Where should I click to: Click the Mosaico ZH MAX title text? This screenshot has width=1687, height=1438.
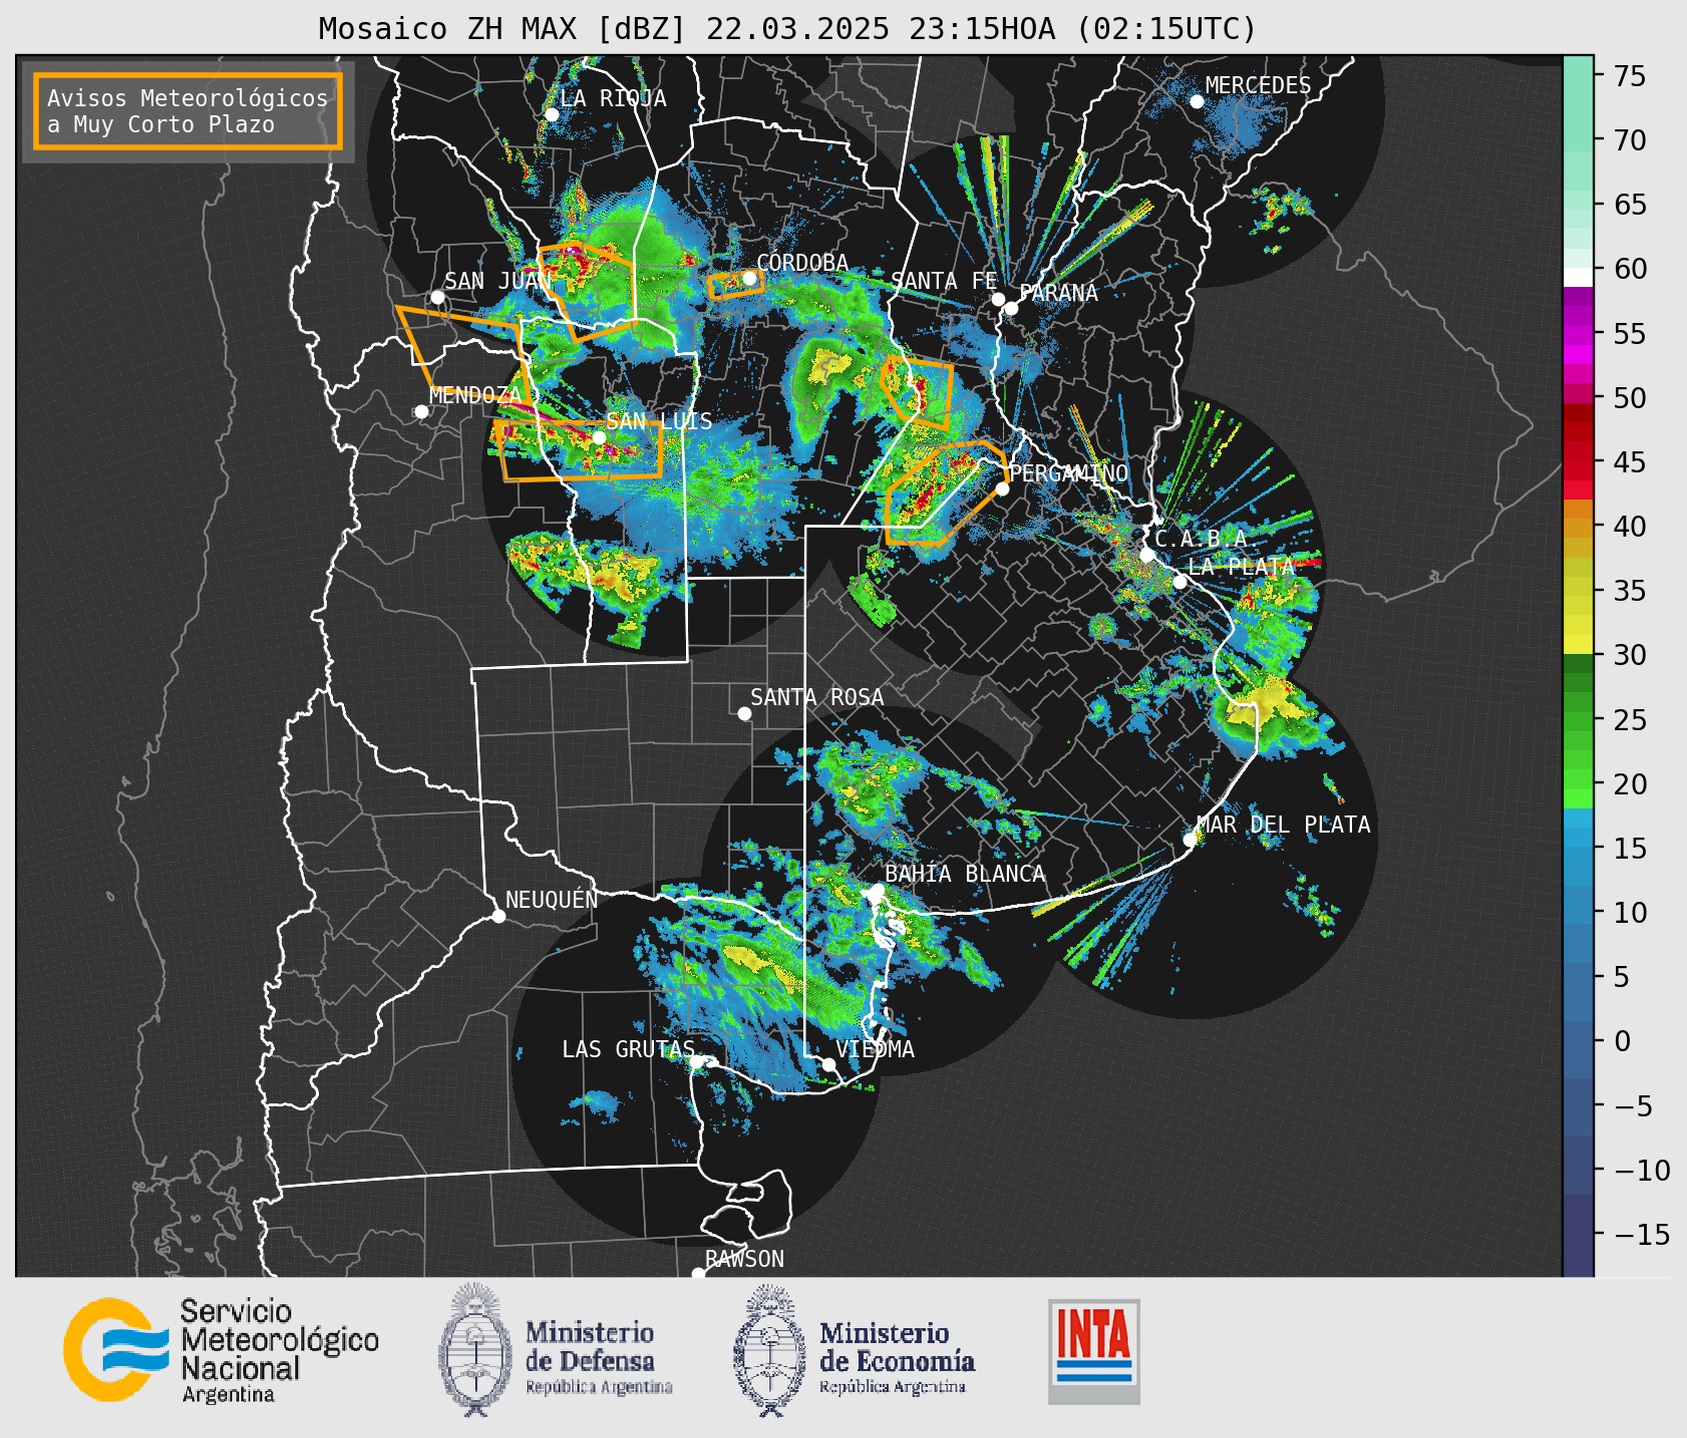787,29
